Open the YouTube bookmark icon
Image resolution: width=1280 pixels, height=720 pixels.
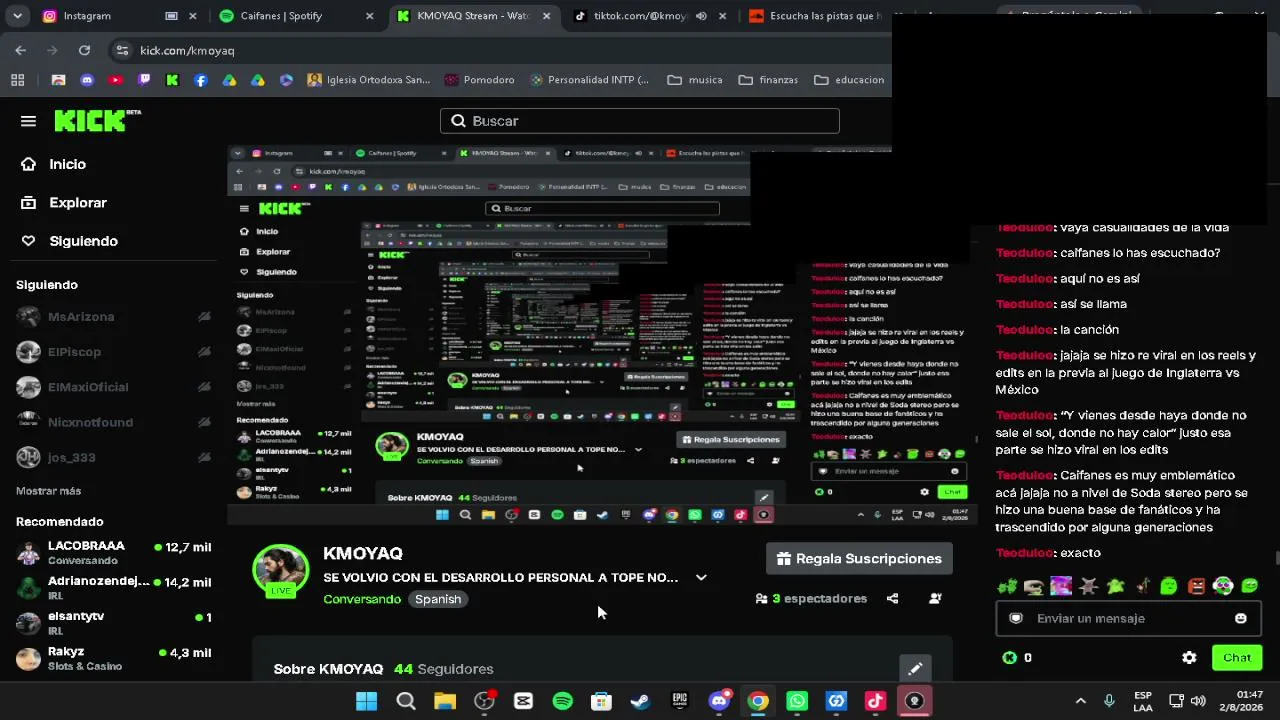point(116,80)
